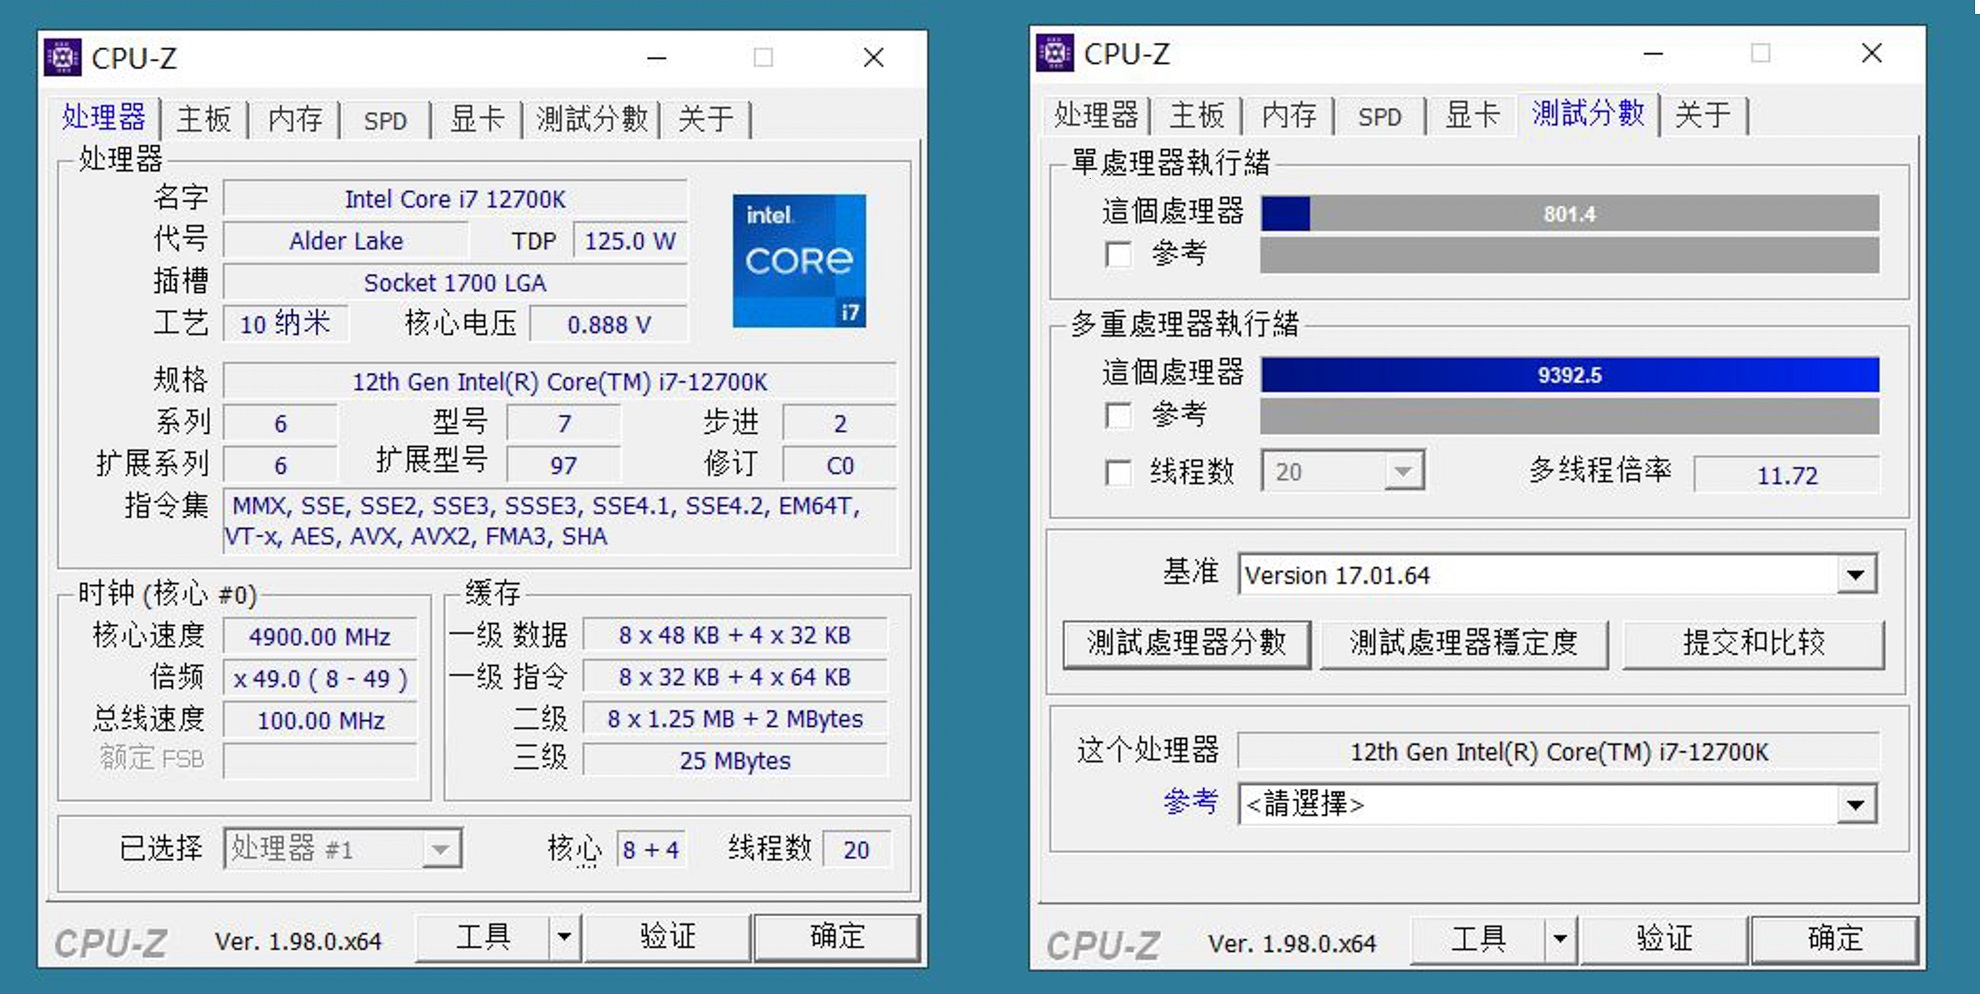This screenshot has width=1980, height=994.
Task: Switch to 内存 tab in left window
Action: 295,119
